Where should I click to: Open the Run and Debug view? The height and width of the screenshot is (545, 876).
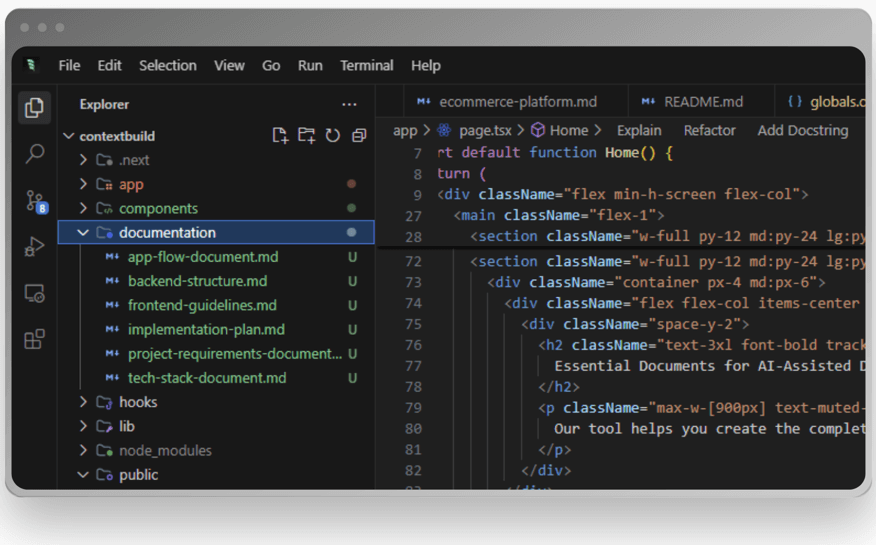coord(35,246)
